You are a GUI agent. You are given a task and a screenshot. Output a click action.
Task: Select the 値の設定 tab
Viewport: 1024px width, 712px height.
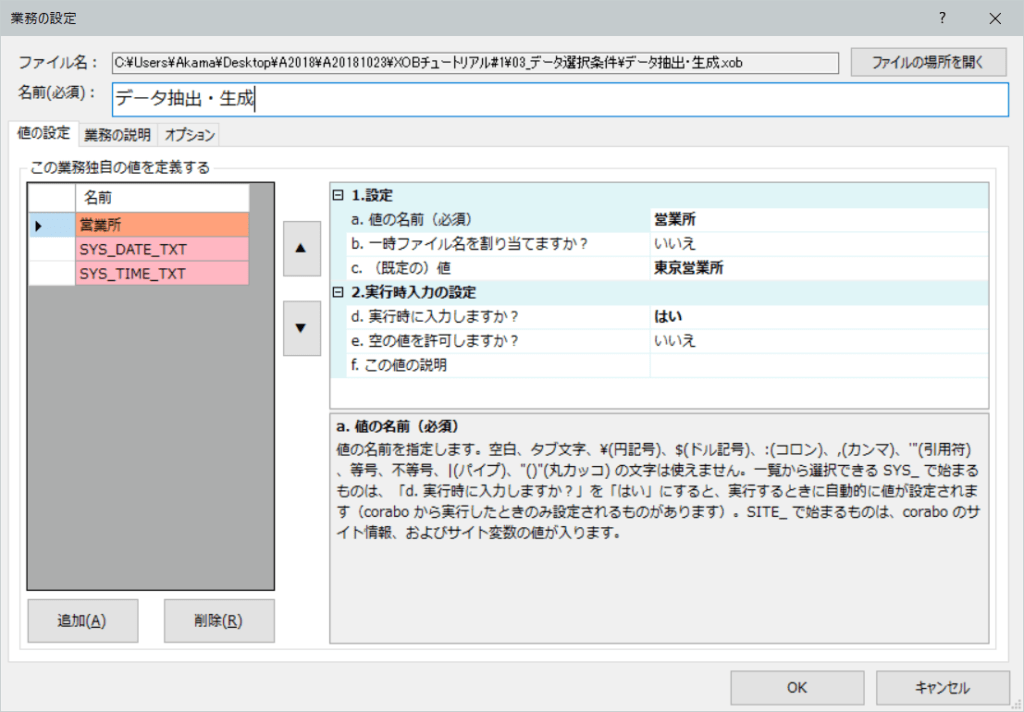[43, 134]
